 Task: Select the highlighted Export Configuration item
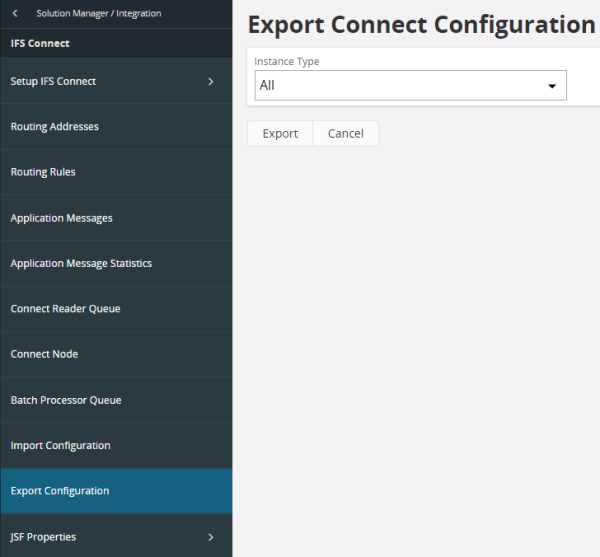(x=116, y=491)
